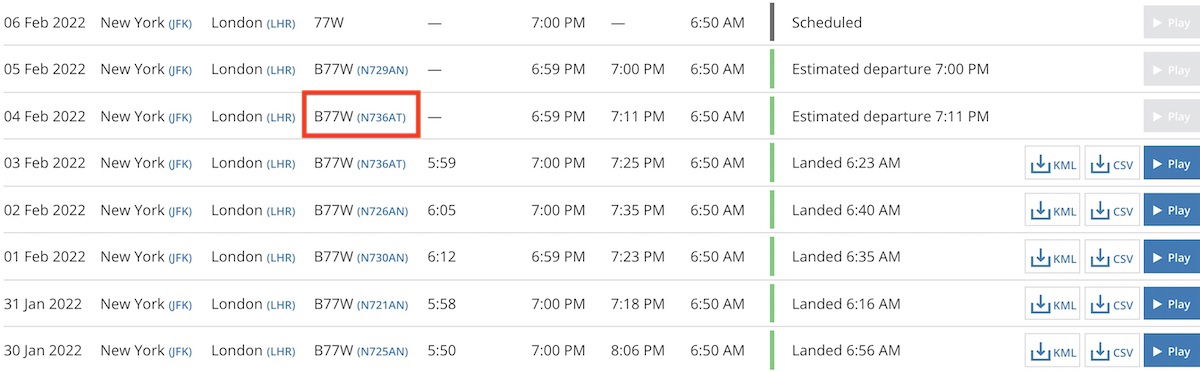Open LHR airport link in 30 Jan row
The width and height of the screenshot is (1200, 372).
281,352
